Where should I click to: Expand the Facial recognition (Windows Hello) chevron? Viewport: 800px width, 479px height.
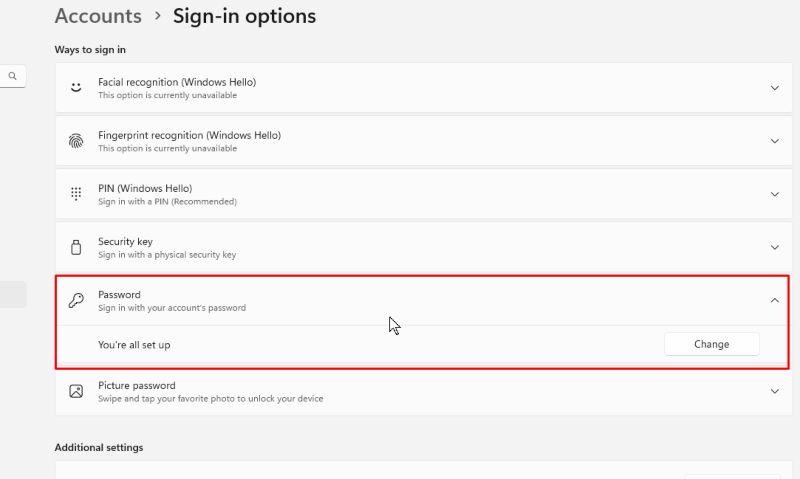click(774, 88)
